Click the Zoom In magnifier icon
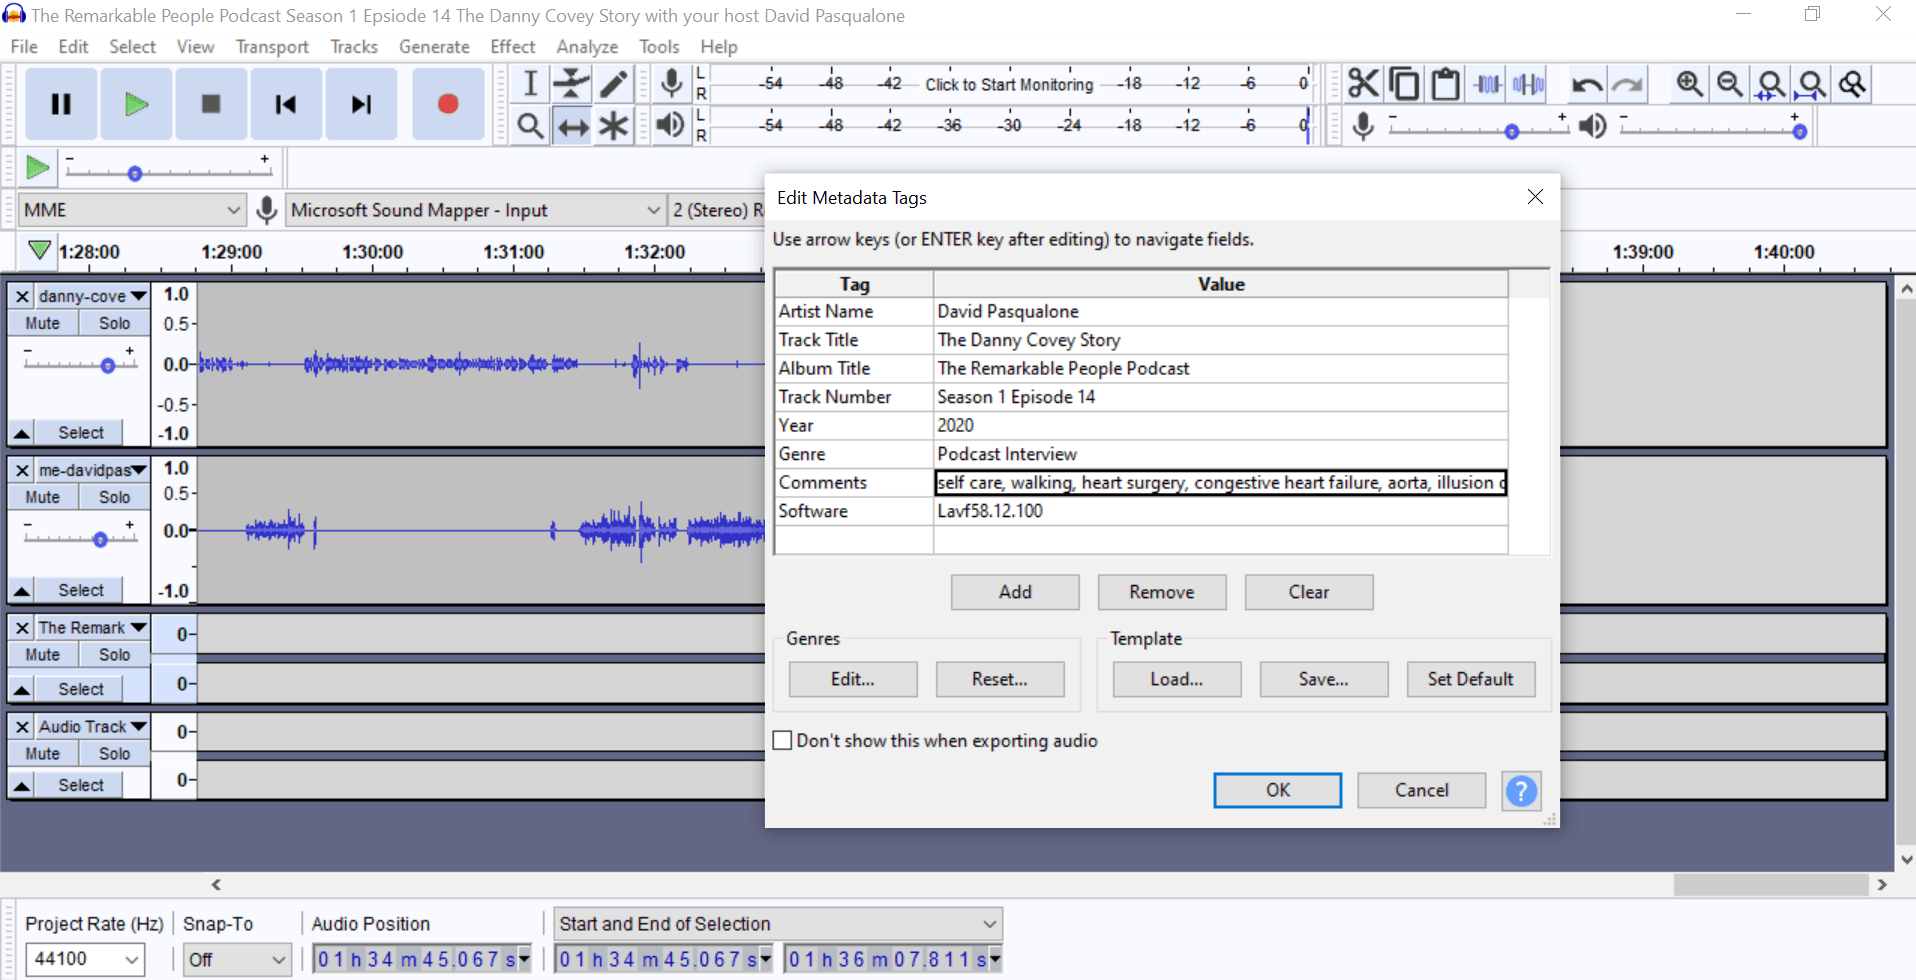 (x=1689, y=84)
